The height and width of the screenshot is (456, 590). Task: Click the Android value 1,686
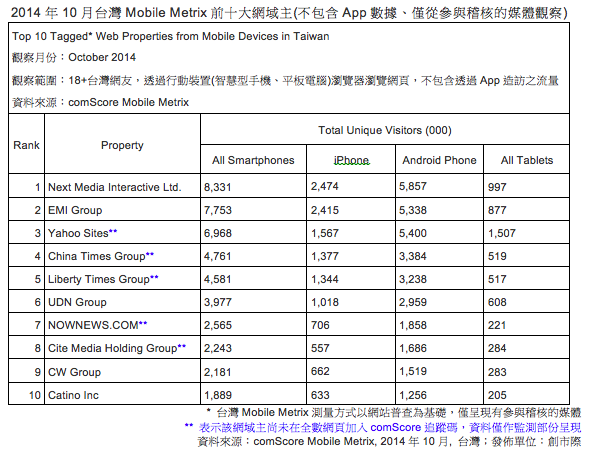coord(413,348)
